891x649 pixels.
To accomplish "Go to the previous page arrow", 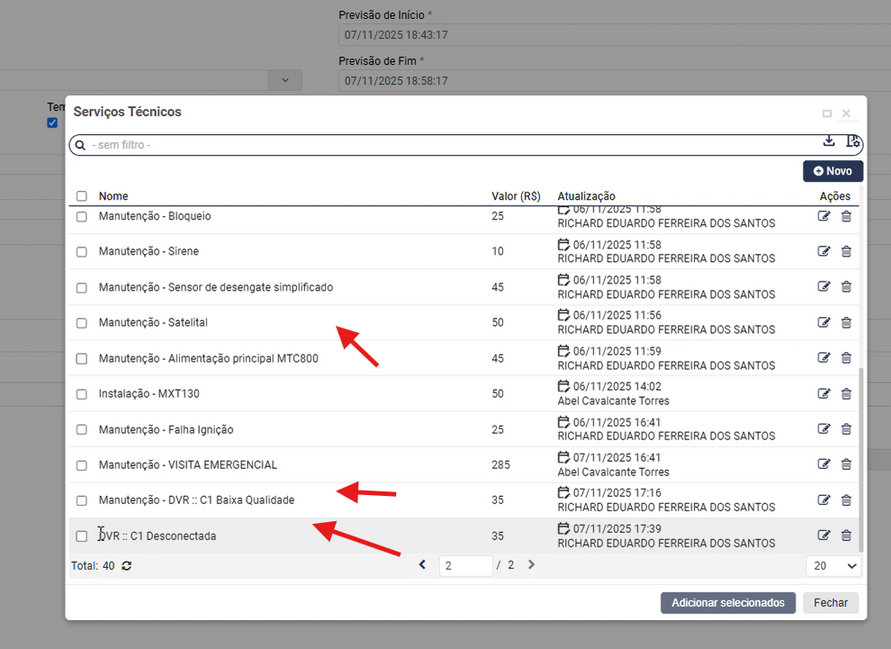I will point(422,565).
